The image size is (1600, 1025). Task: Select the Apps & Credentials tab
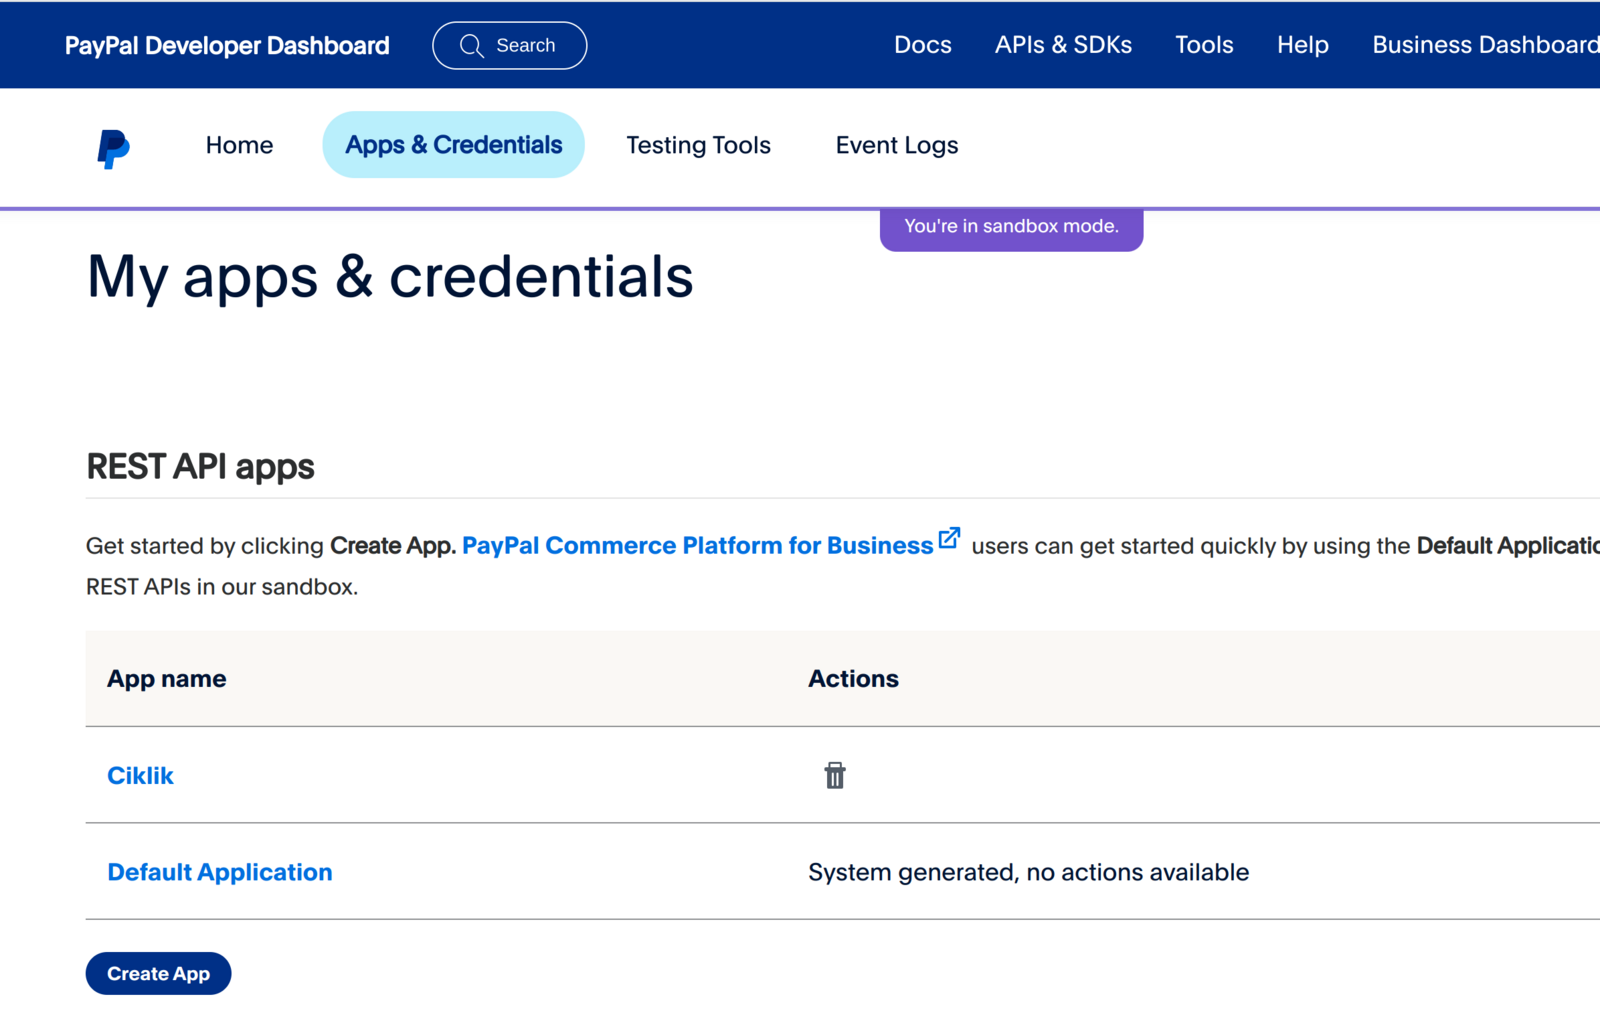(x=453, y=145)
